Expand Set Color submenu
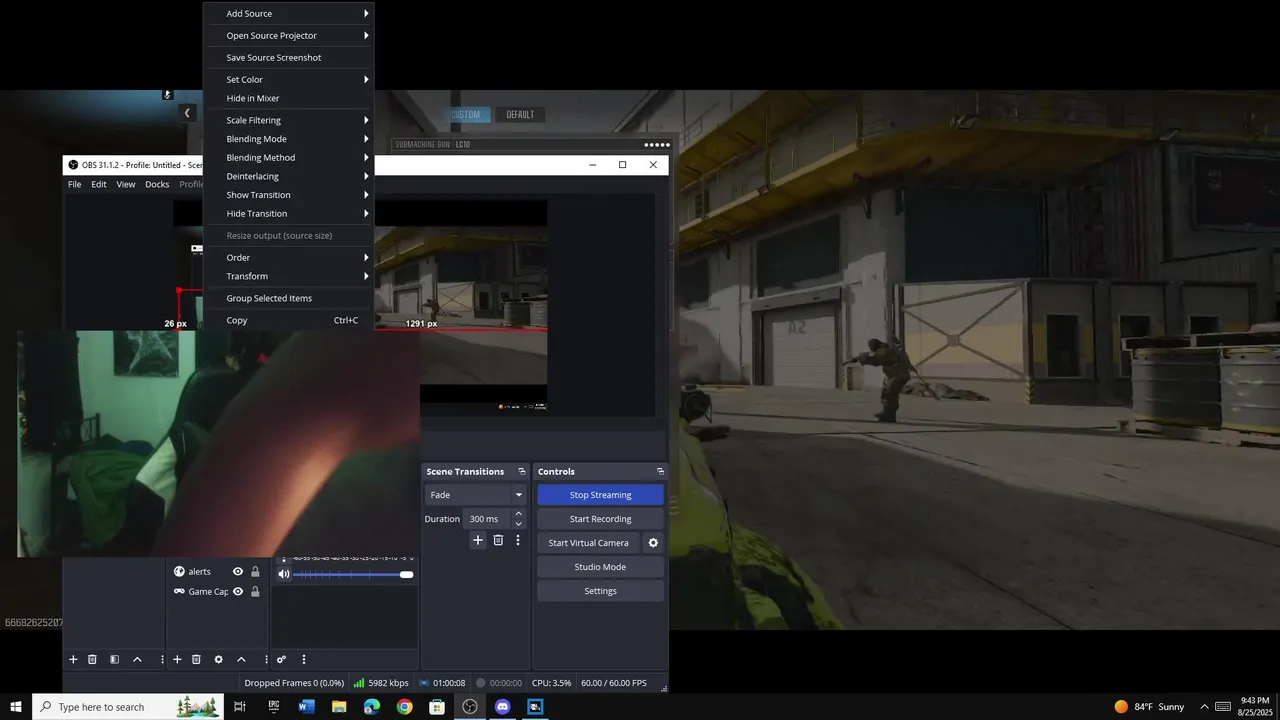1280x720 pixels. 289,79
